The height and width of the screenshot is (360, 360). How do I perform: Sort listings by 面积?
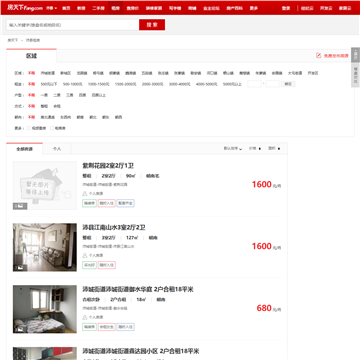274,149
